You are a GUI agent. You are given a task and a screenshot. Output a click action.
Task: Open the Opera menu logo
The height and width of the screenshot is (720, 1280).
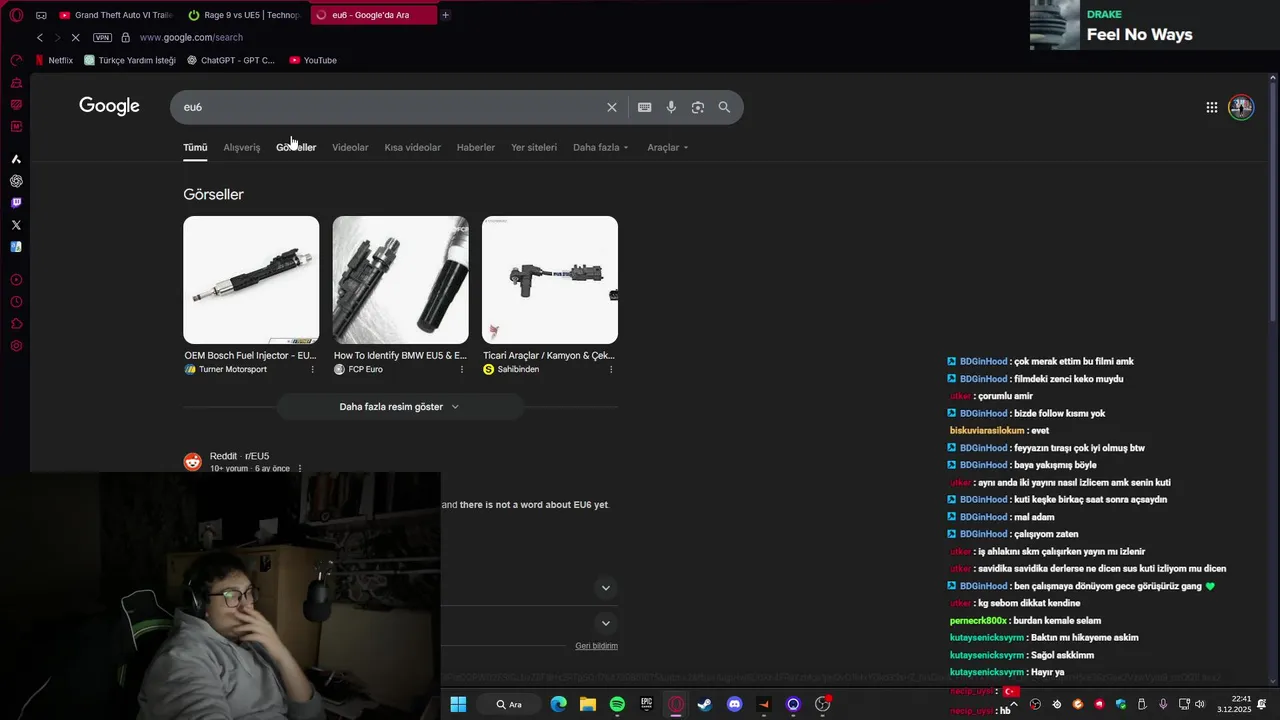(x=16, y=15)
